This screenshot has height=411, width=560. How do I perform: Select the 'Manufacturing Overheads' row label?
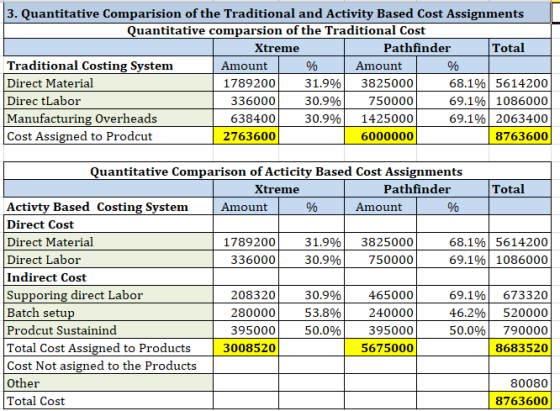tap(109, 118)
